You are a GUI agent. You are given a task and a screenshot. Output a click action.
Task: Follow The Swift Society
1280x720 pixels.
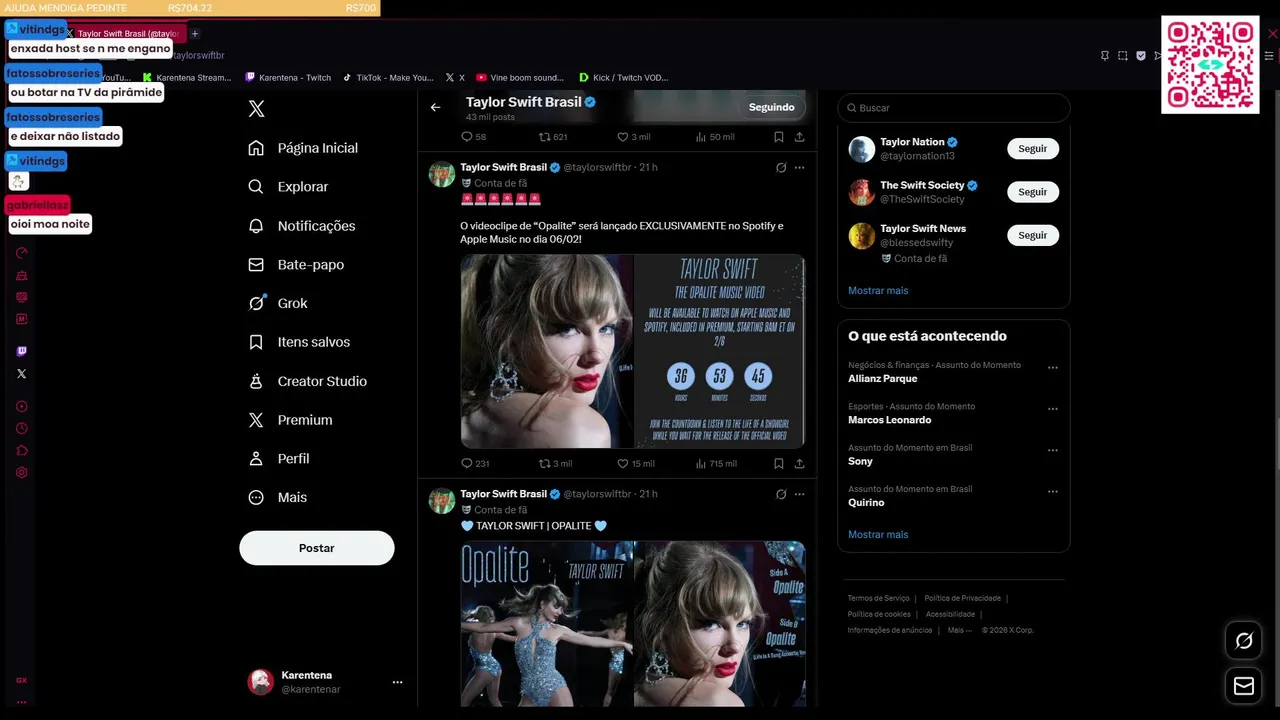coord(1033,192)
